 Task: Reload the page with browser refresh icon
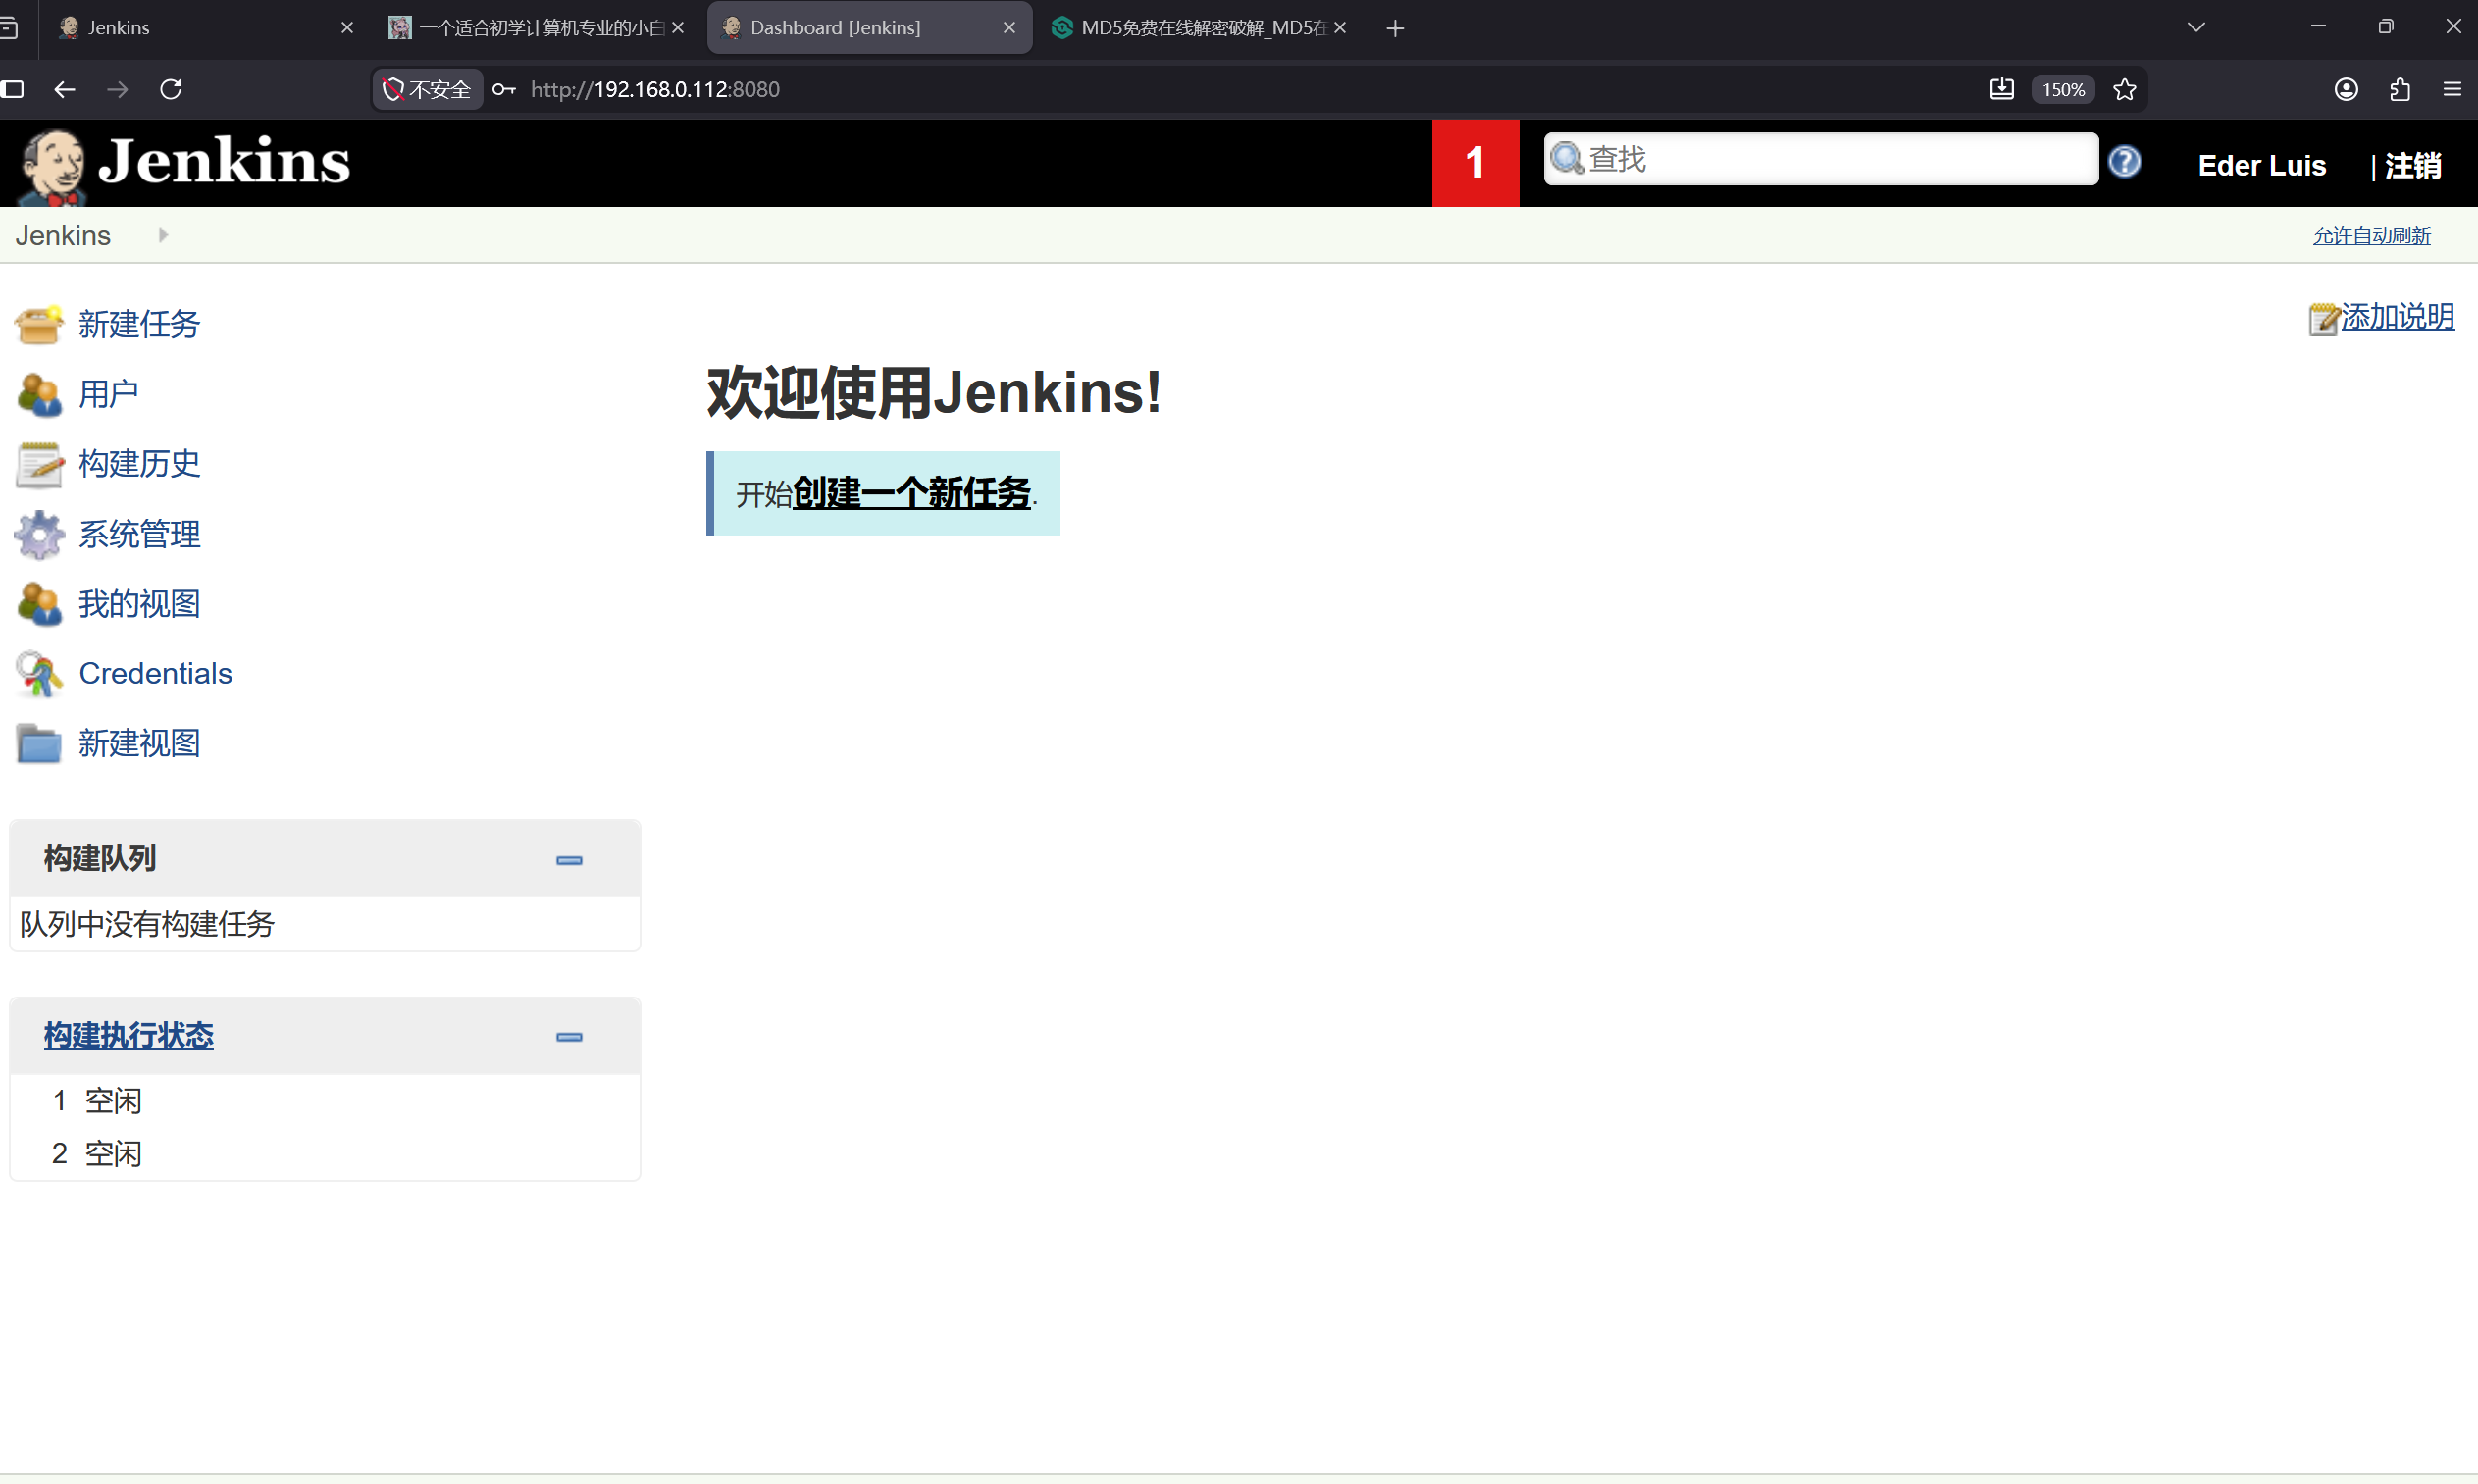[171, 89]
